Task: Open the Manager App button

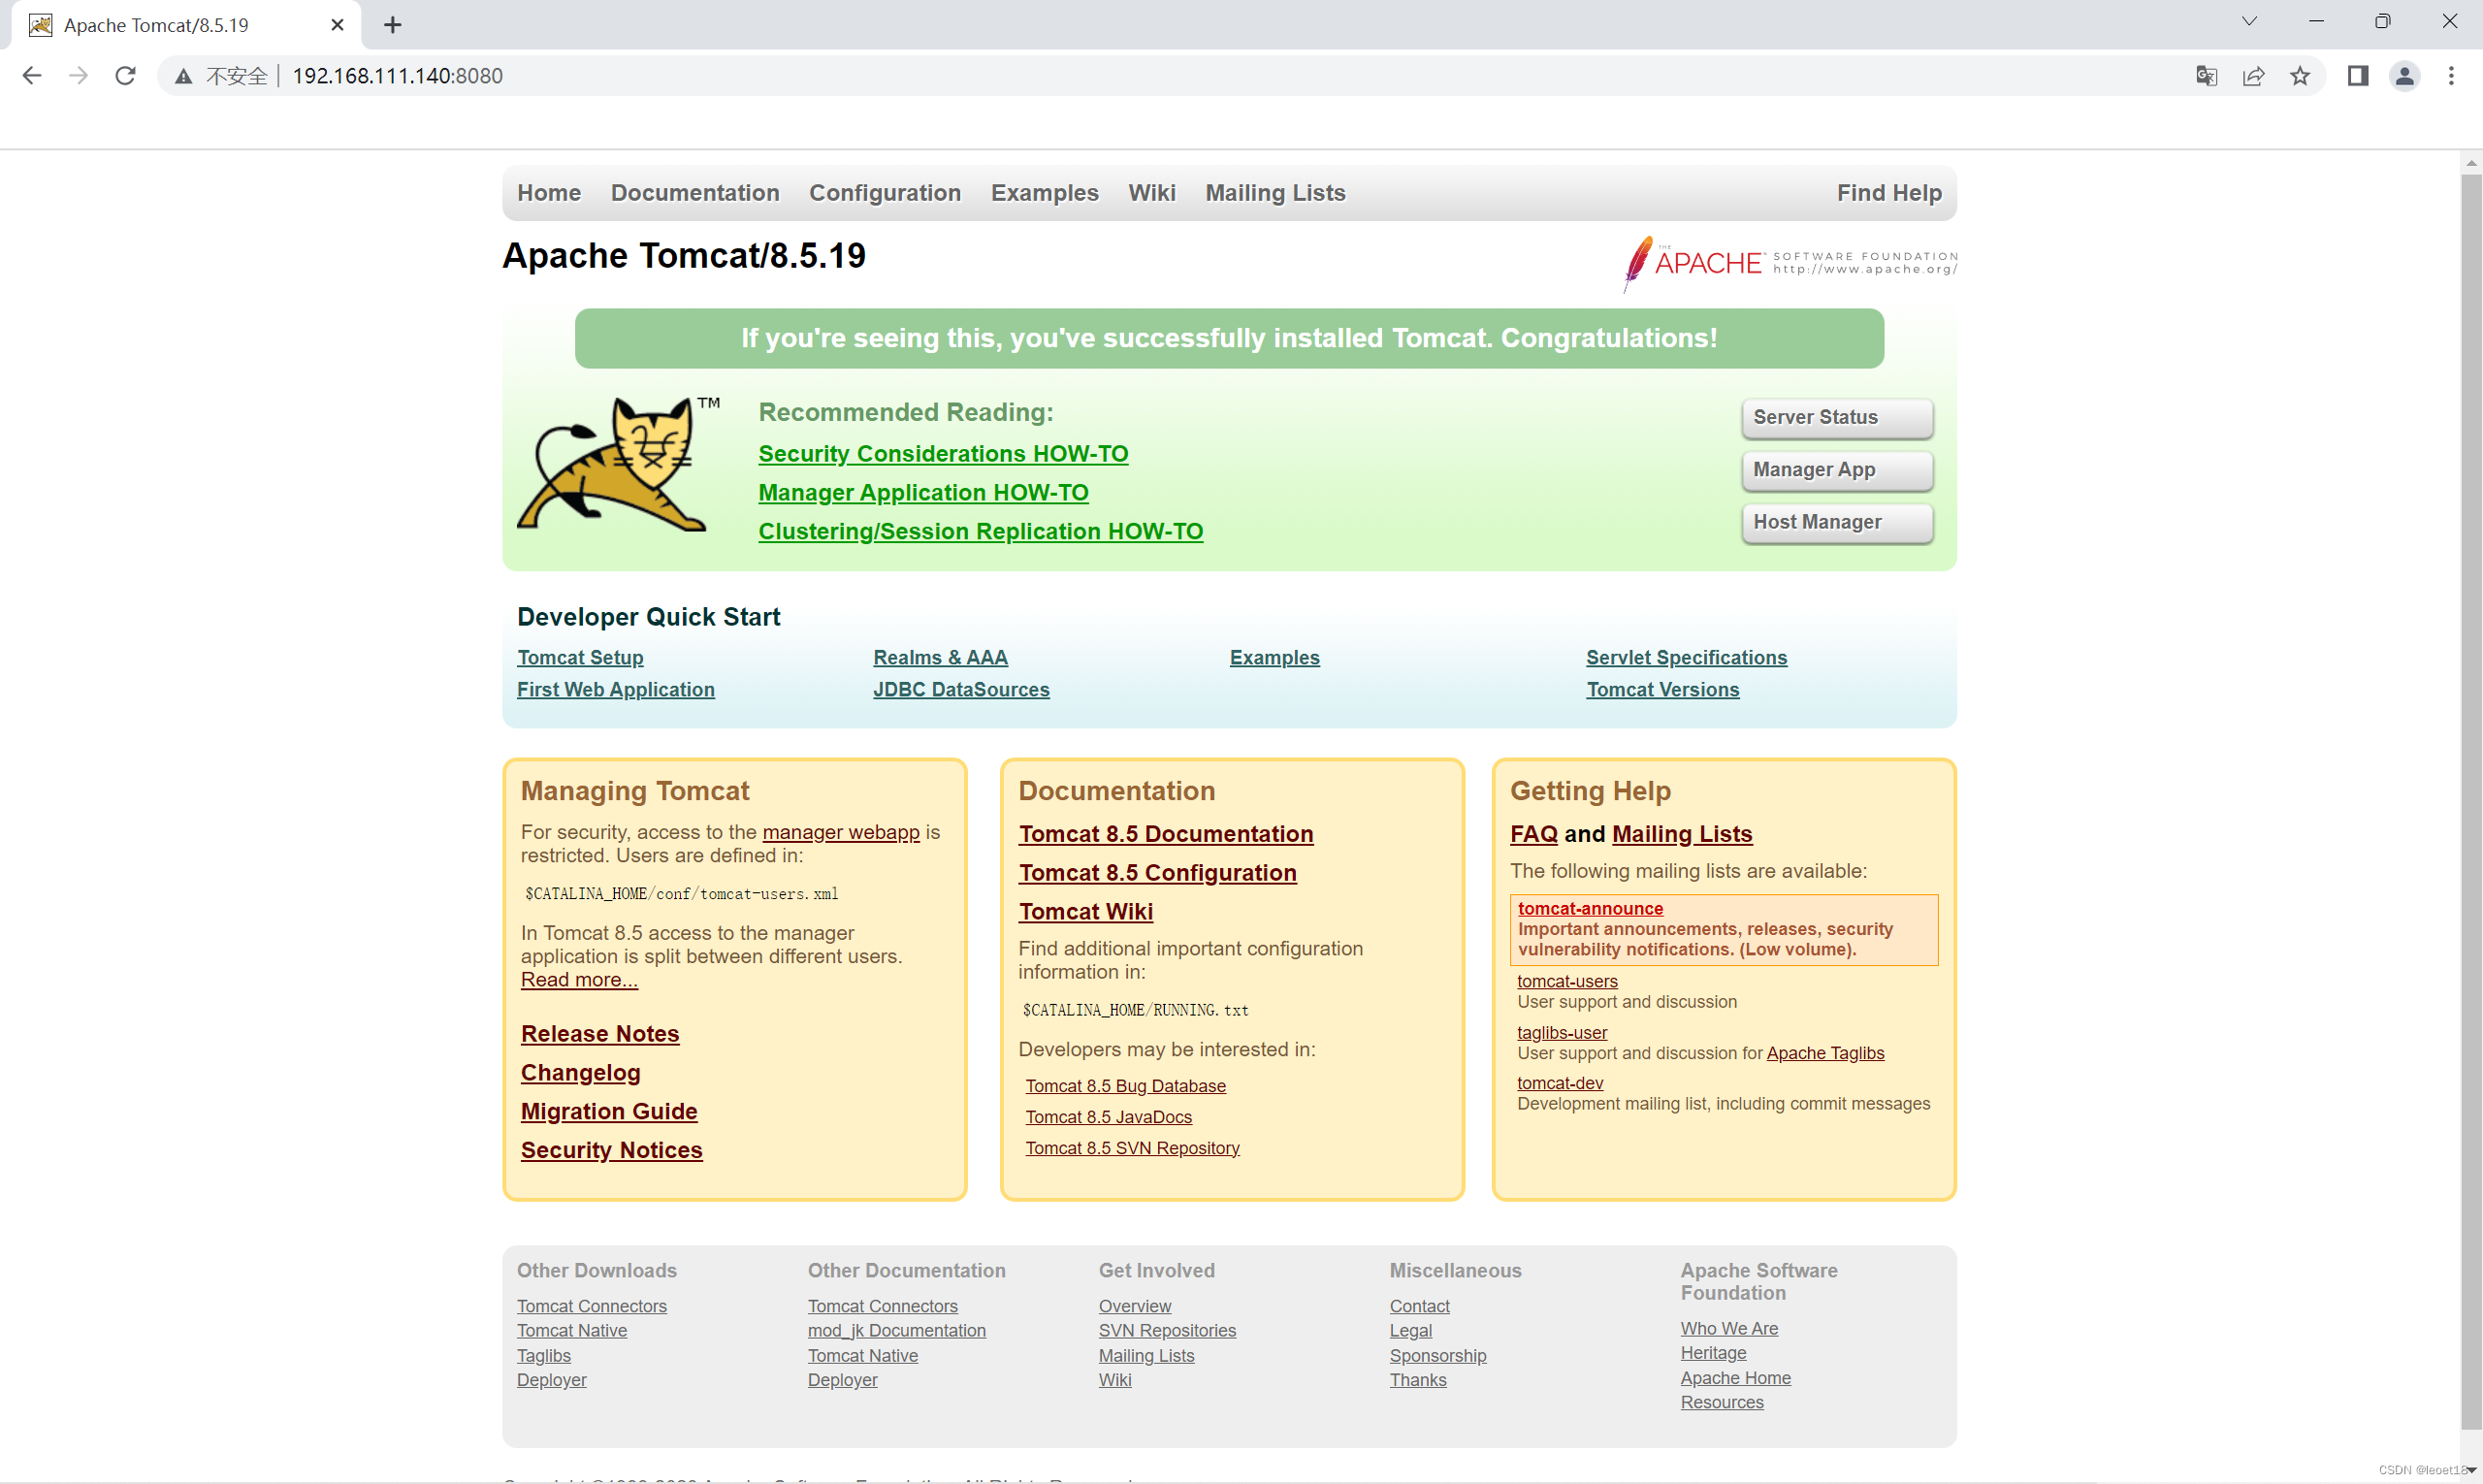Action: coord(1836,470)
